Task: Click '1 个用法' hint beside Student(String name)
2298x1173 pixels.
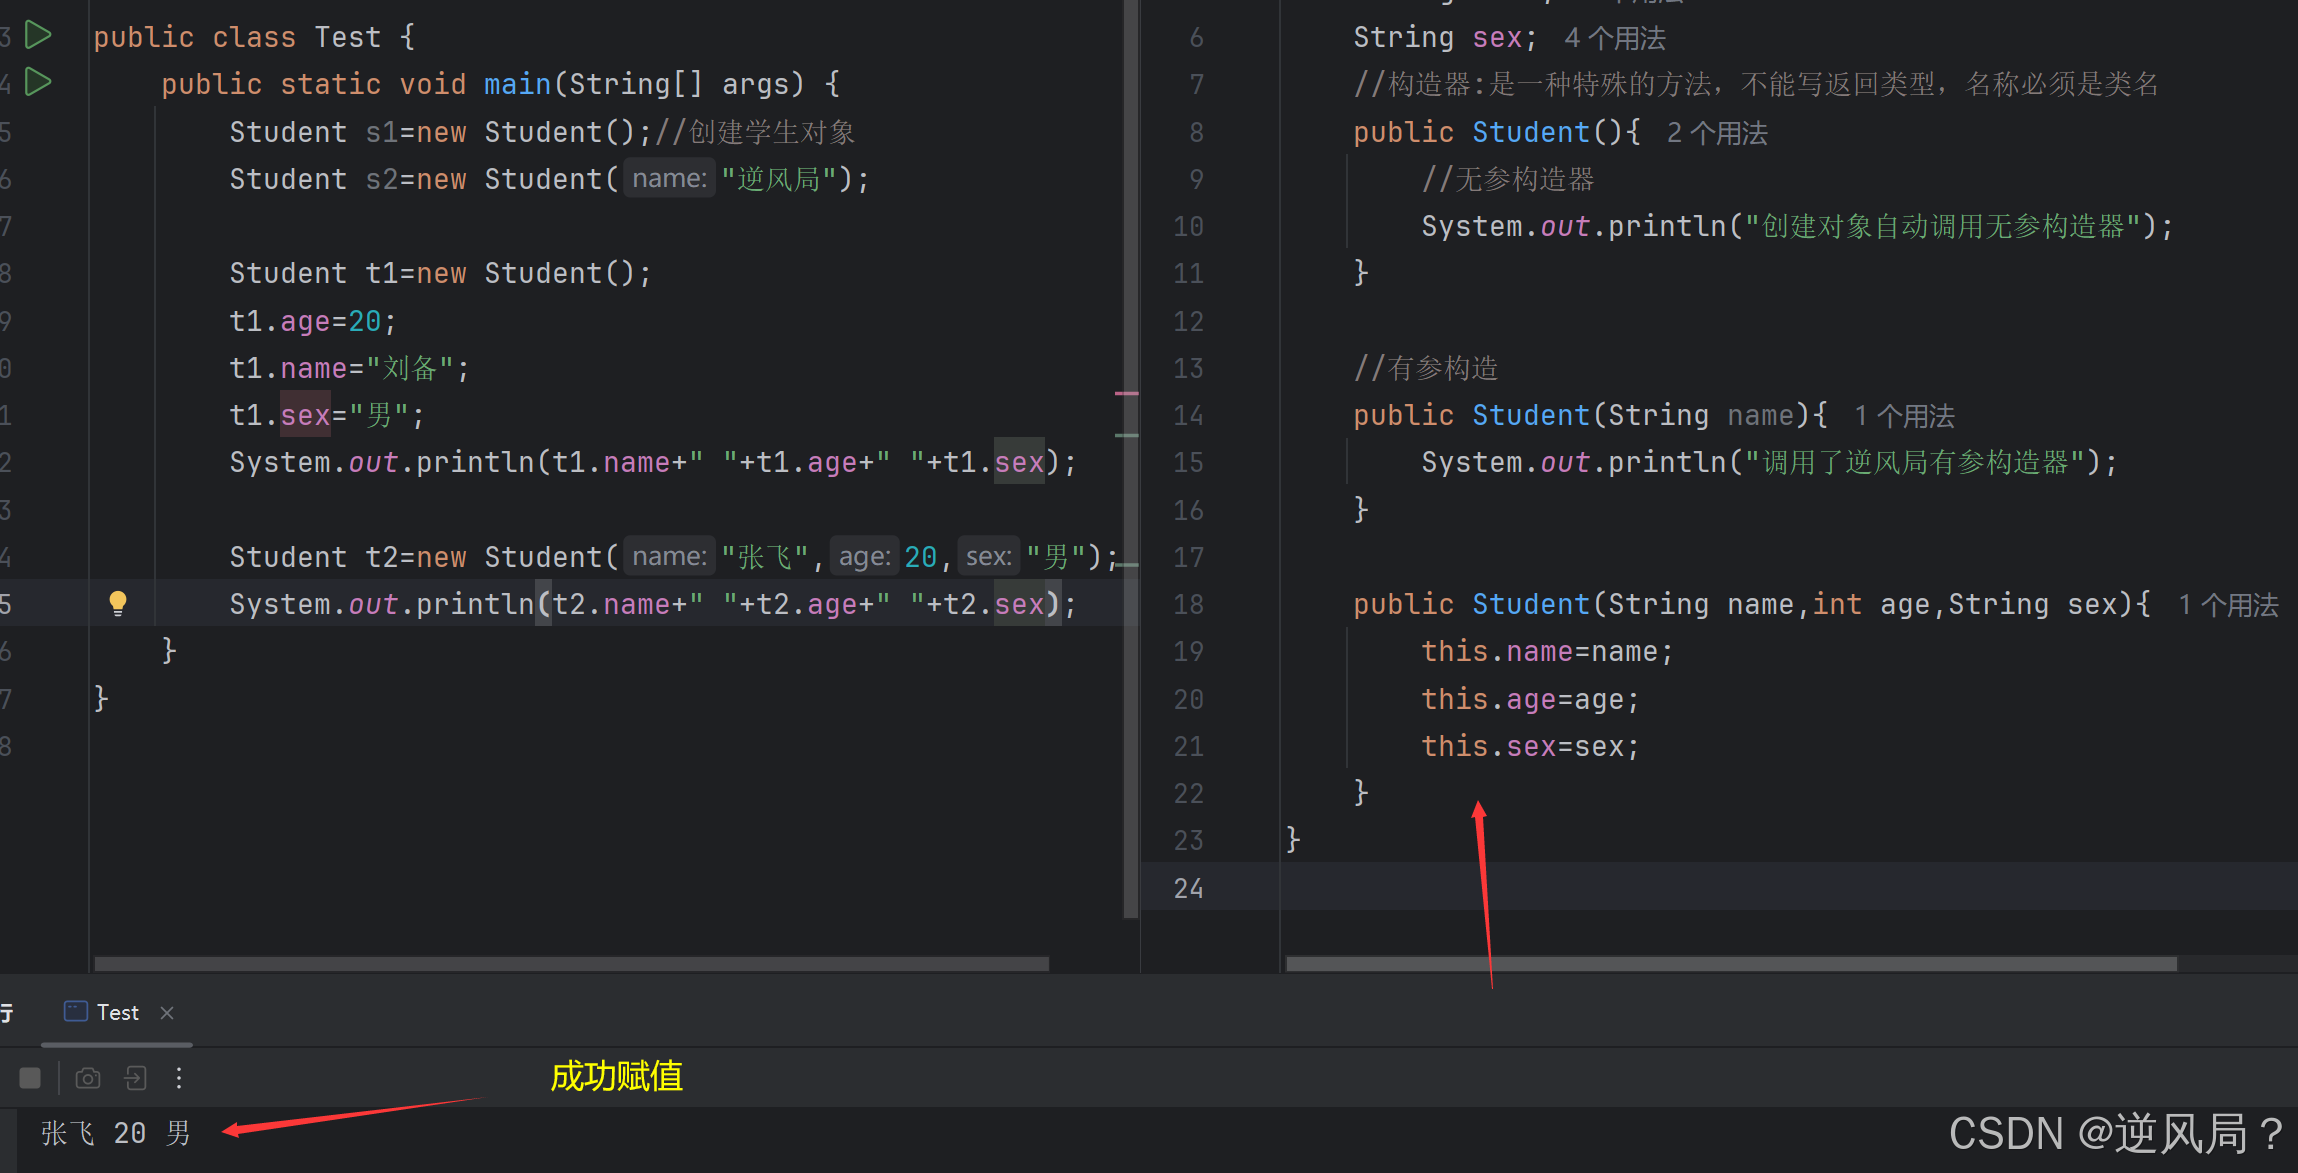Action: tap(1904, 416)
